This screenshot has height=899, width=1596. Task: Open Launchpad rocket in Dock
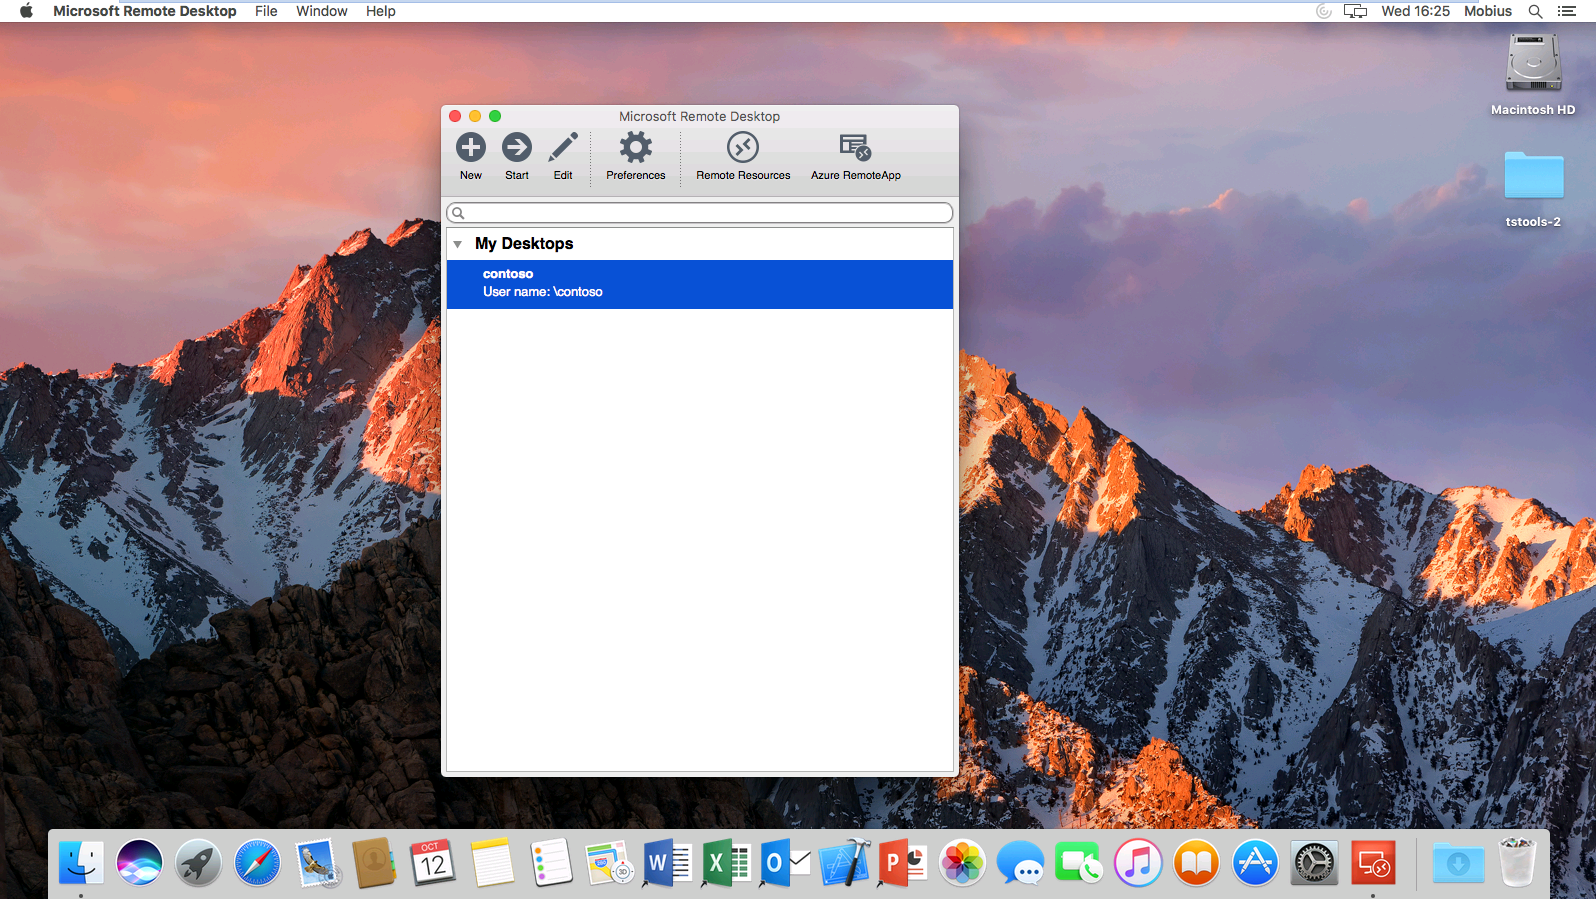198,862
